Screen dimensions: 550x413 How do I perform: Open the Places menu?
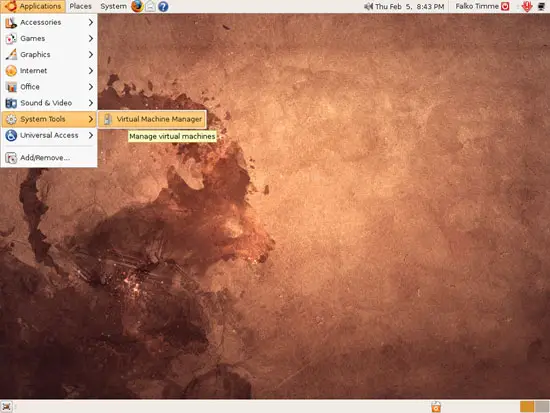pos(80,6)
